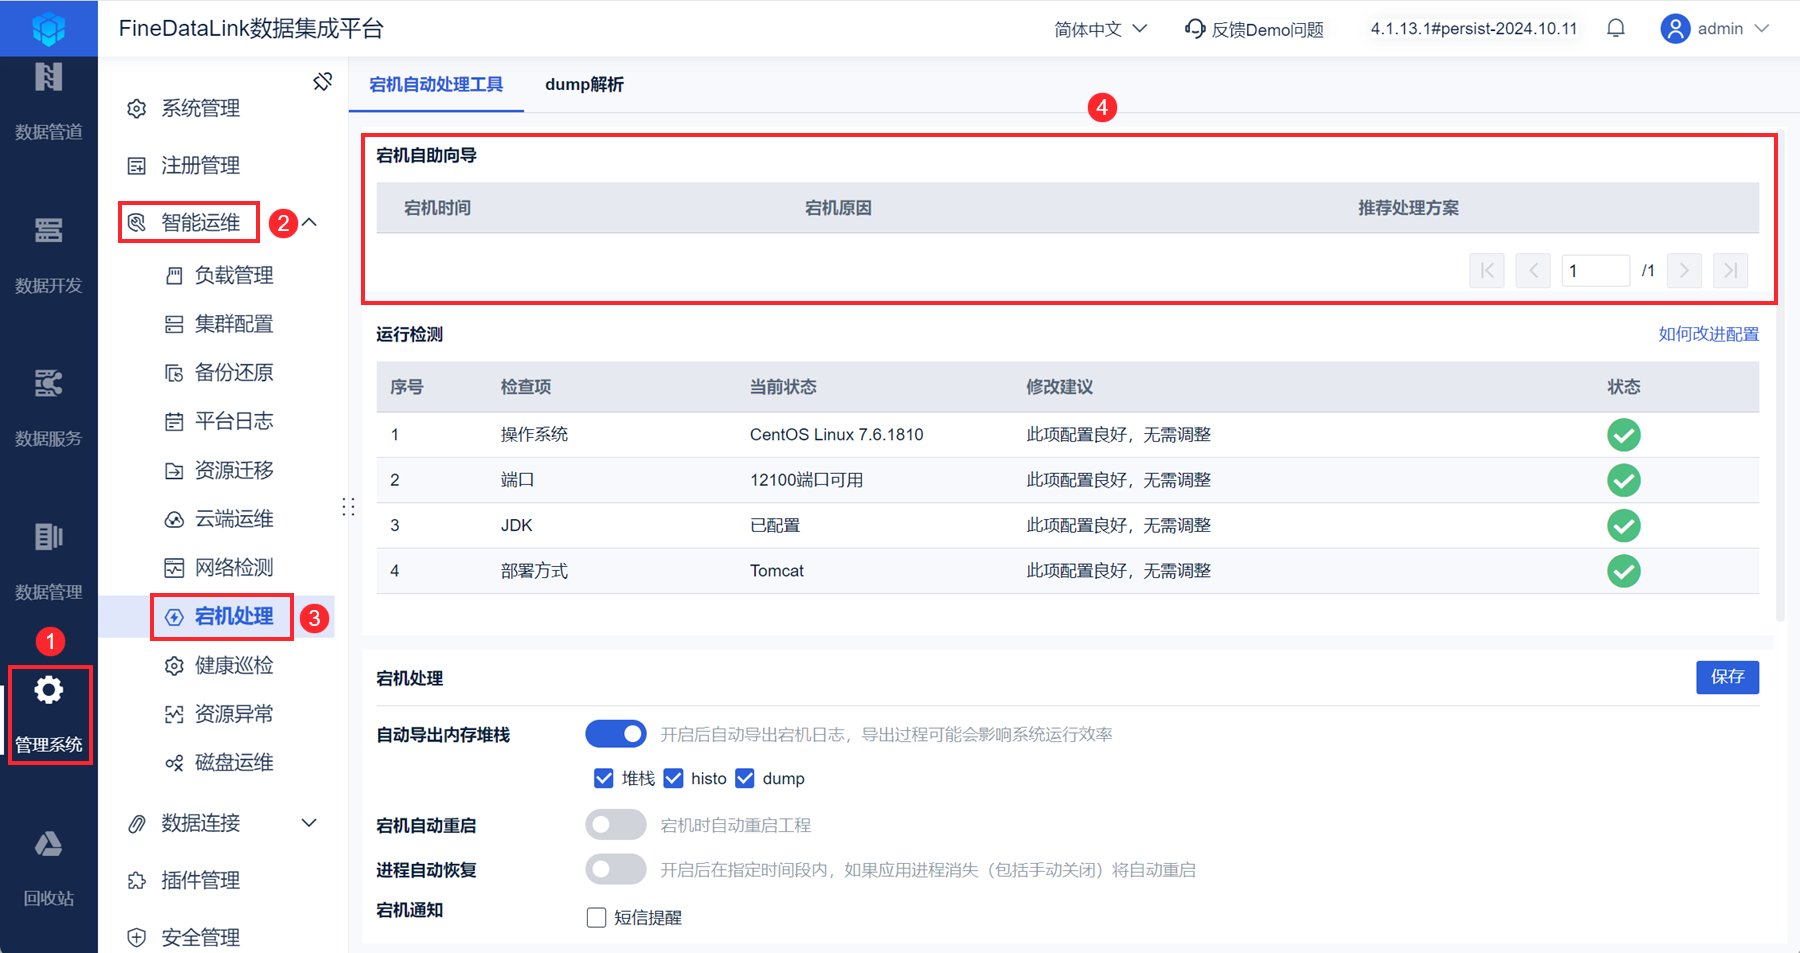
Task: Click the 云端运维 icon
Action: (x=174, y=519)
